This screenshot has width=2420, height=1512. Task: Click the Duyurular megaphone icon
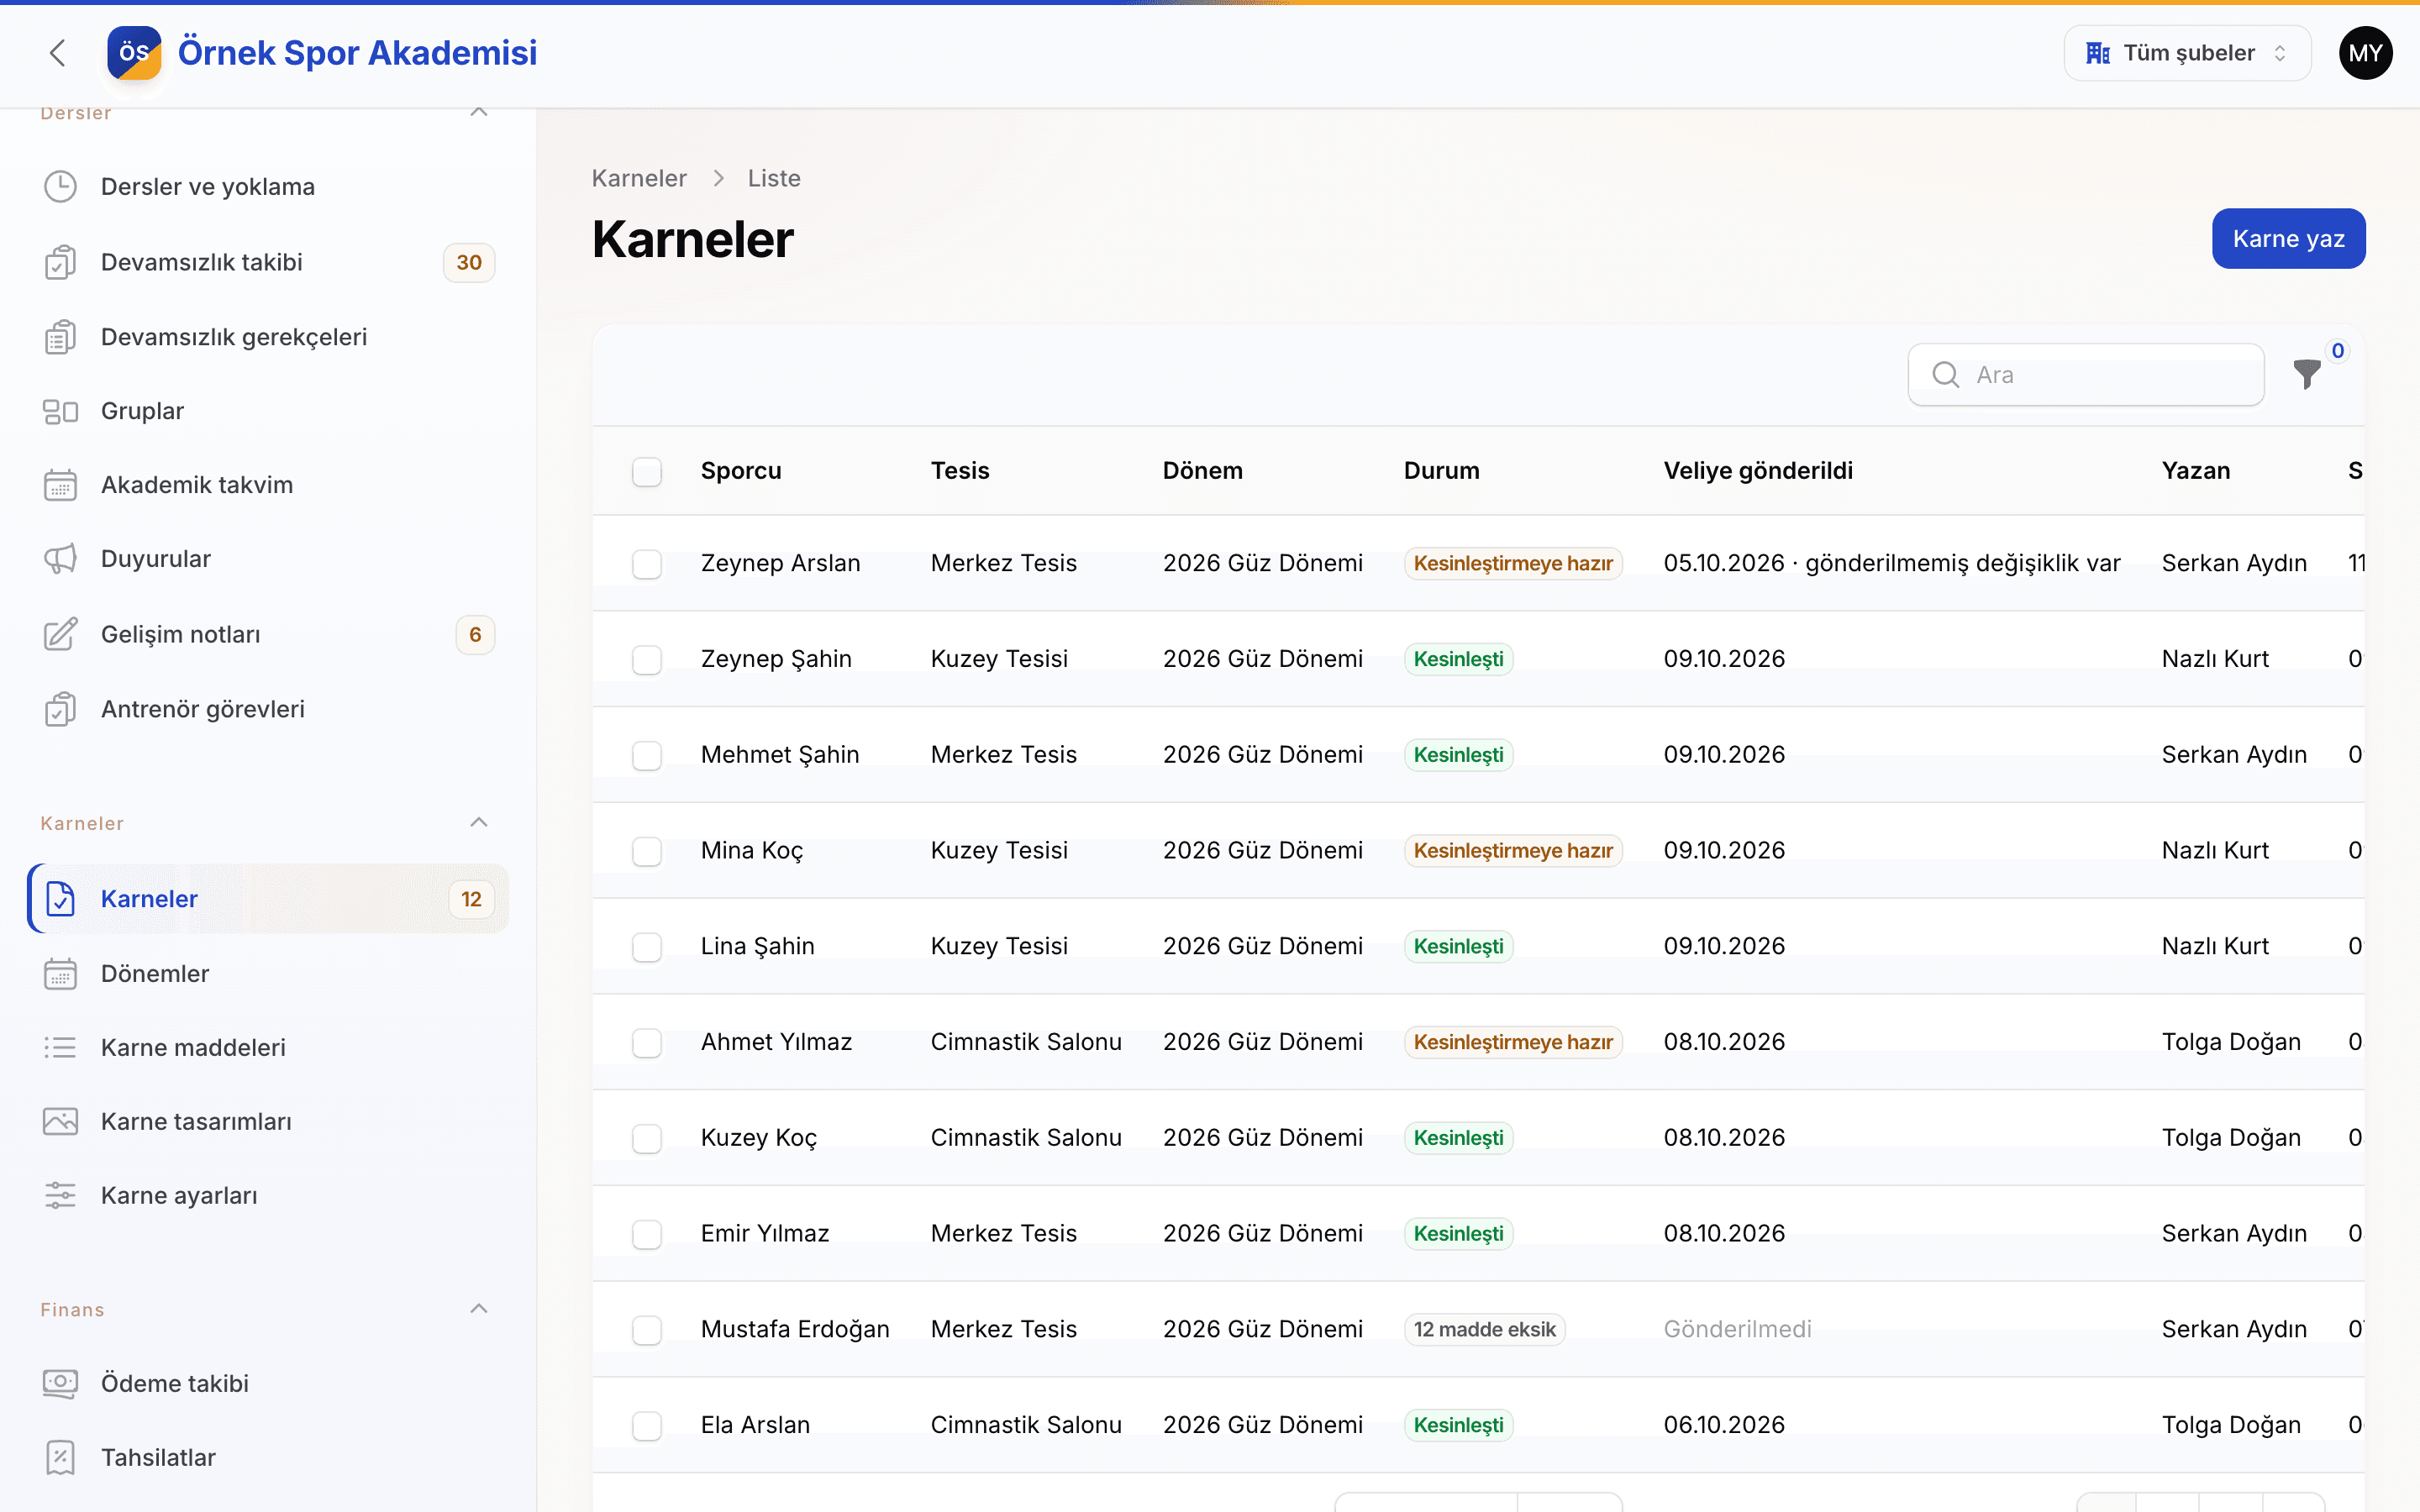[60, 559]
